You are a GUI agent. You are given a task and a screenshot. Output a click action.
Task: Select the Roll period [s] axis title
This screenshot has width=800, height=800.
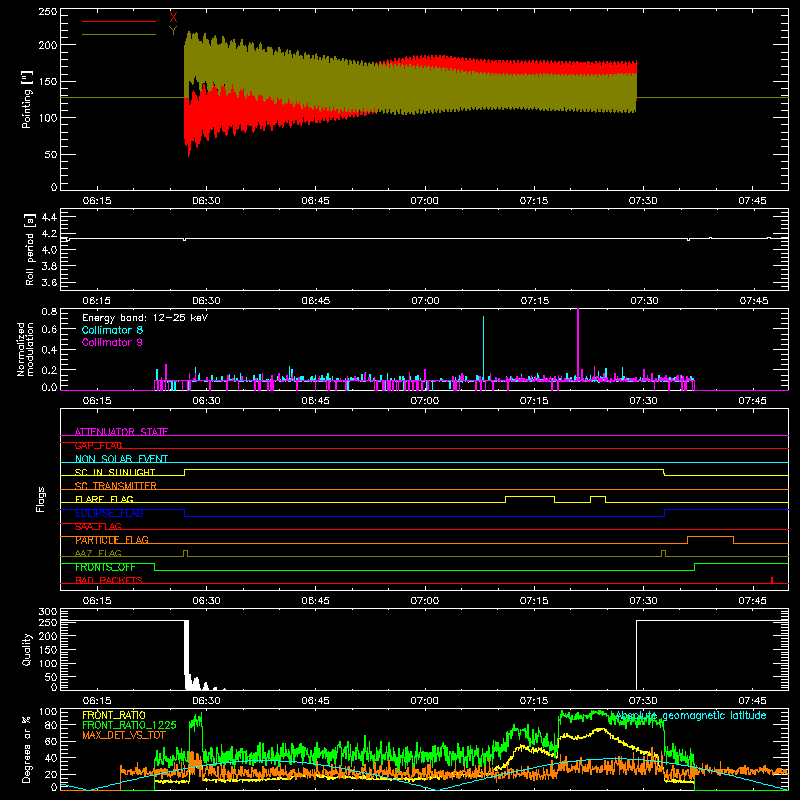tap(29, 249)
